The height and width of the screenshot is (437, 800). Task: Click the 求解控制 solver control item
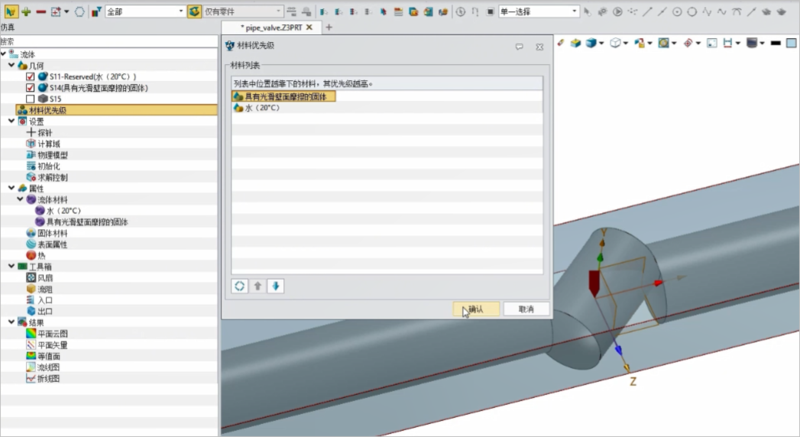51,177
